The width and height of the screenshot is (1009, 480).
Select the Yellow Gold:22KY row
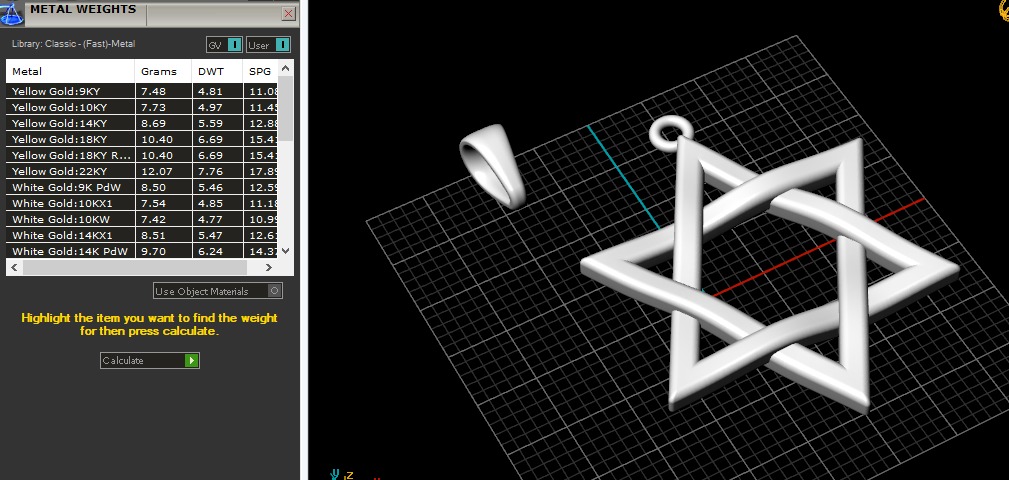[142, 171]
